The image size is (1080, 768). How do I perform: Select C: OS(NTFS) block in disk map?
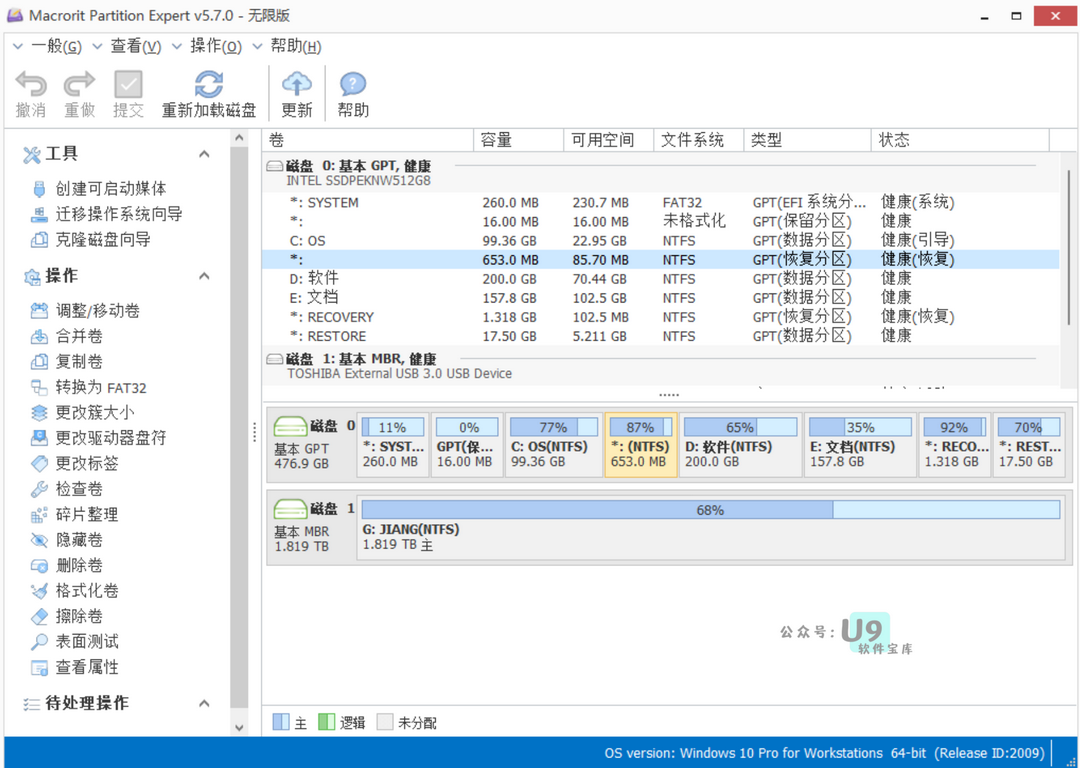pyautogui.click(x=553, y=444)
